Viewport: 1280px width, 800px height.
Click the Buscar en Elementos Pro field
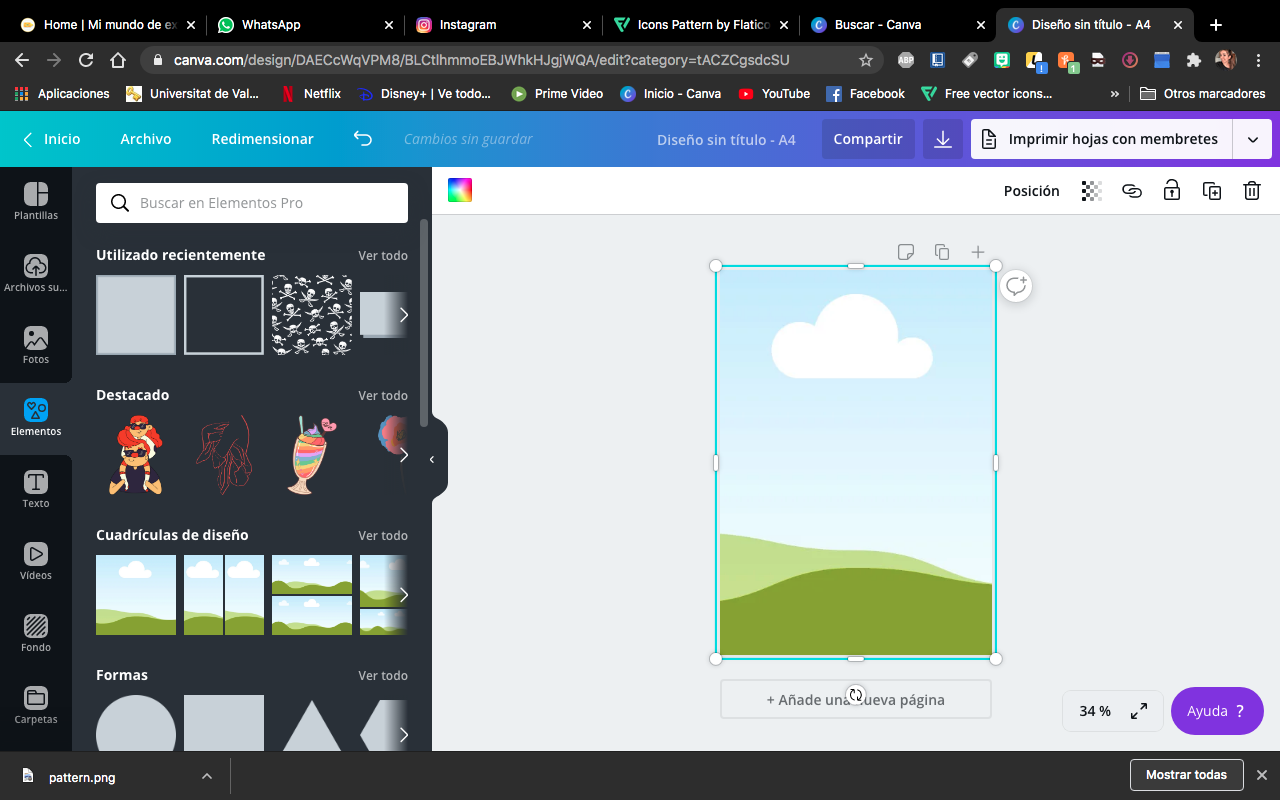(252, 203)
